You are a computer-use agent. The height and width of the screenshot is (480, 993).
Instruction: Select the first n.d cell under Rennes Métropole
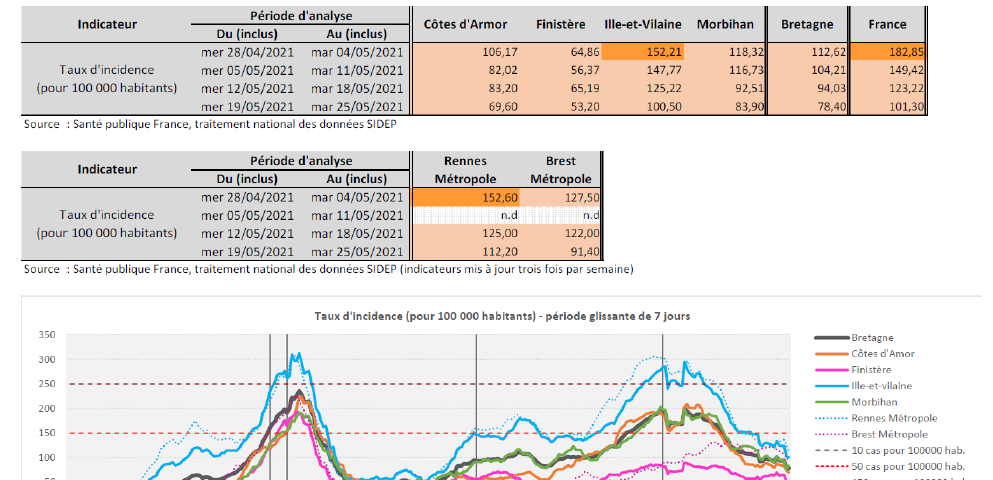[x=465, y=215]
